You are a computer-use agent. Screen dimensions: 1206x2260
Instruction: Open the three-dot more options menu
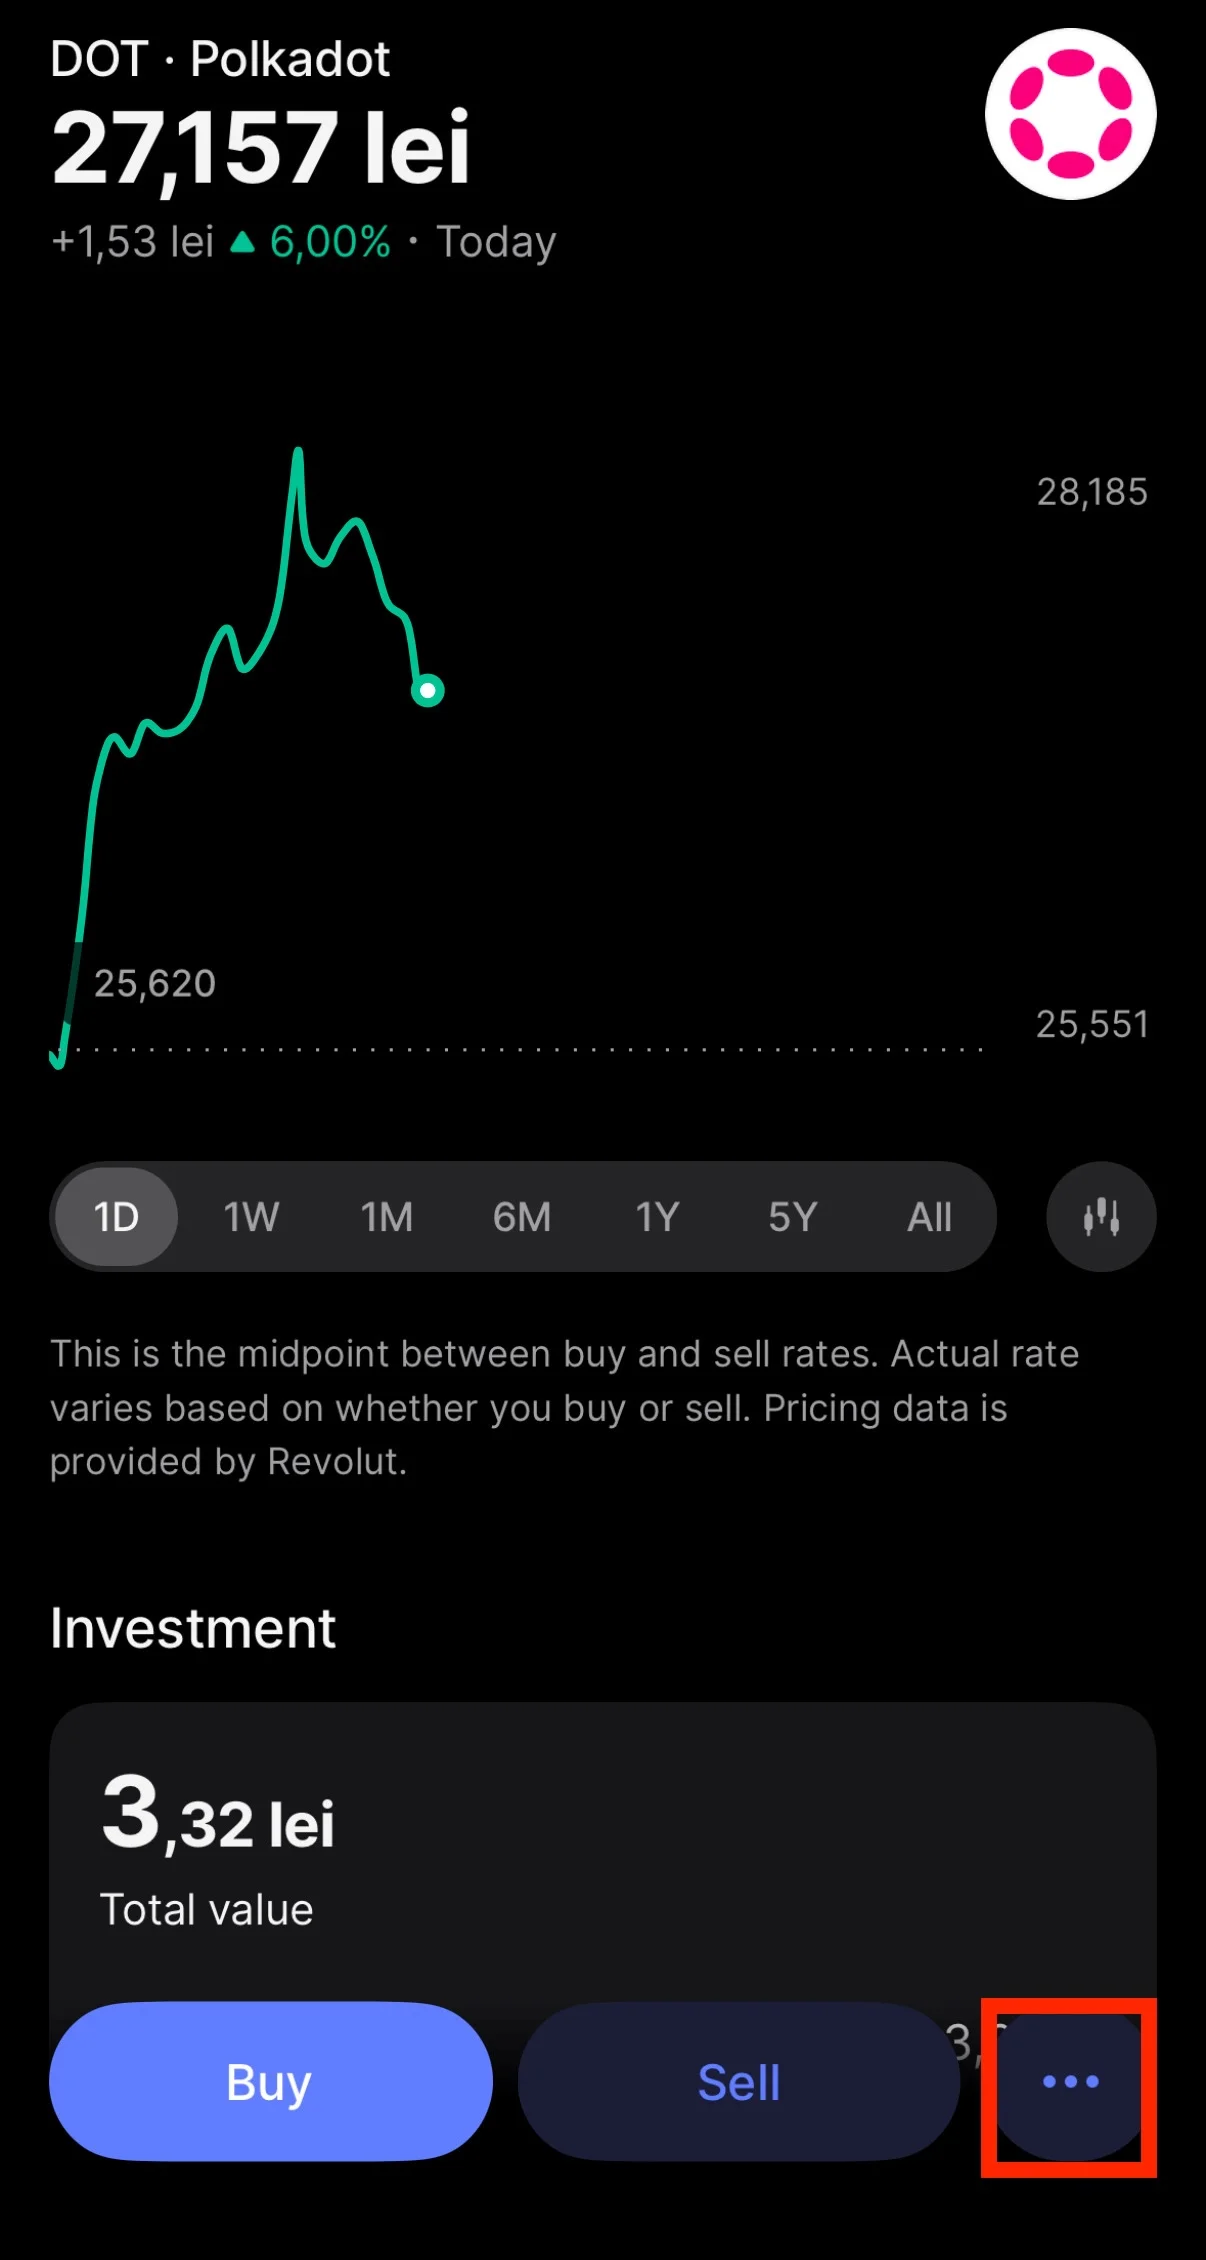click(x=1070, y=2082)
